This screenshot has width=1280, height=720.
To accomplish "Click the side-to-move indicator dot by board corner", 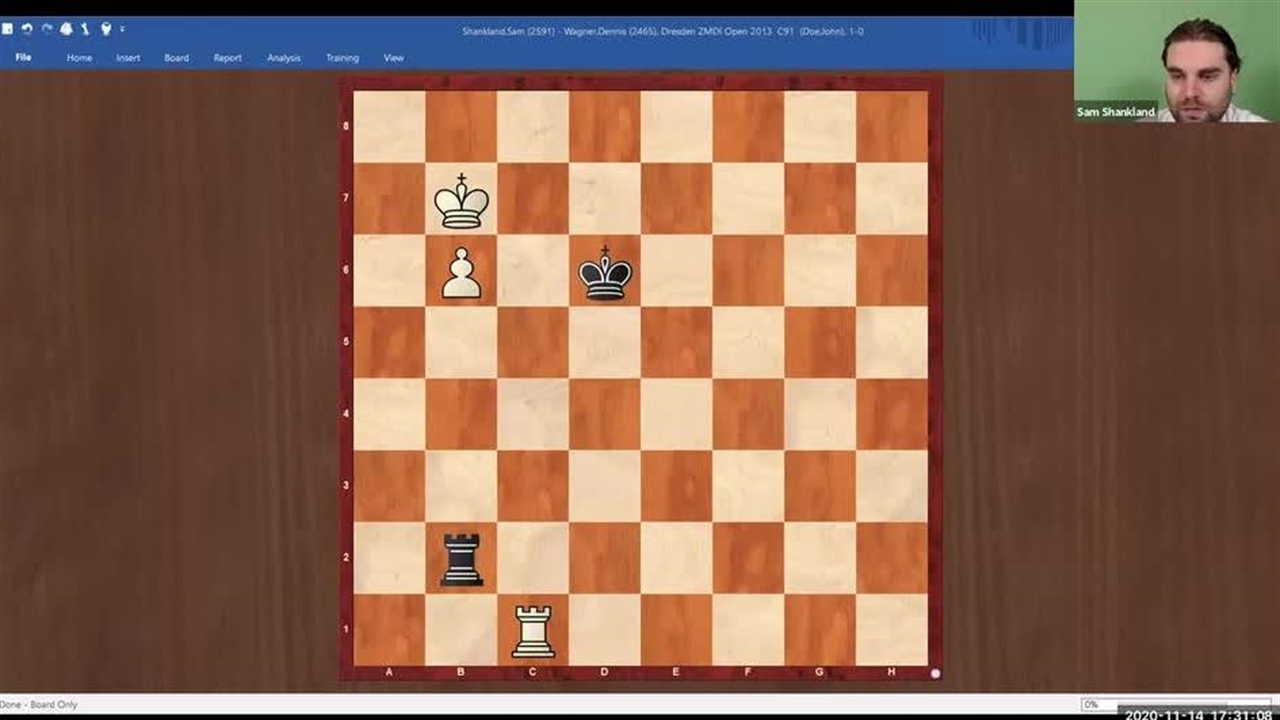I will click(935, 674).
